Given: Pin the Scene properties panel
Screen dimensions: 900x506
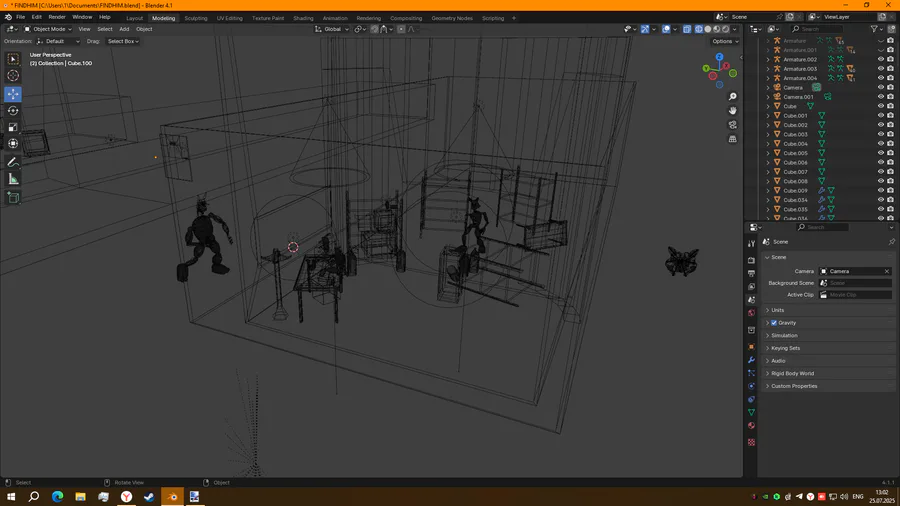Looking at the screenshot, I should click(891, 242).
